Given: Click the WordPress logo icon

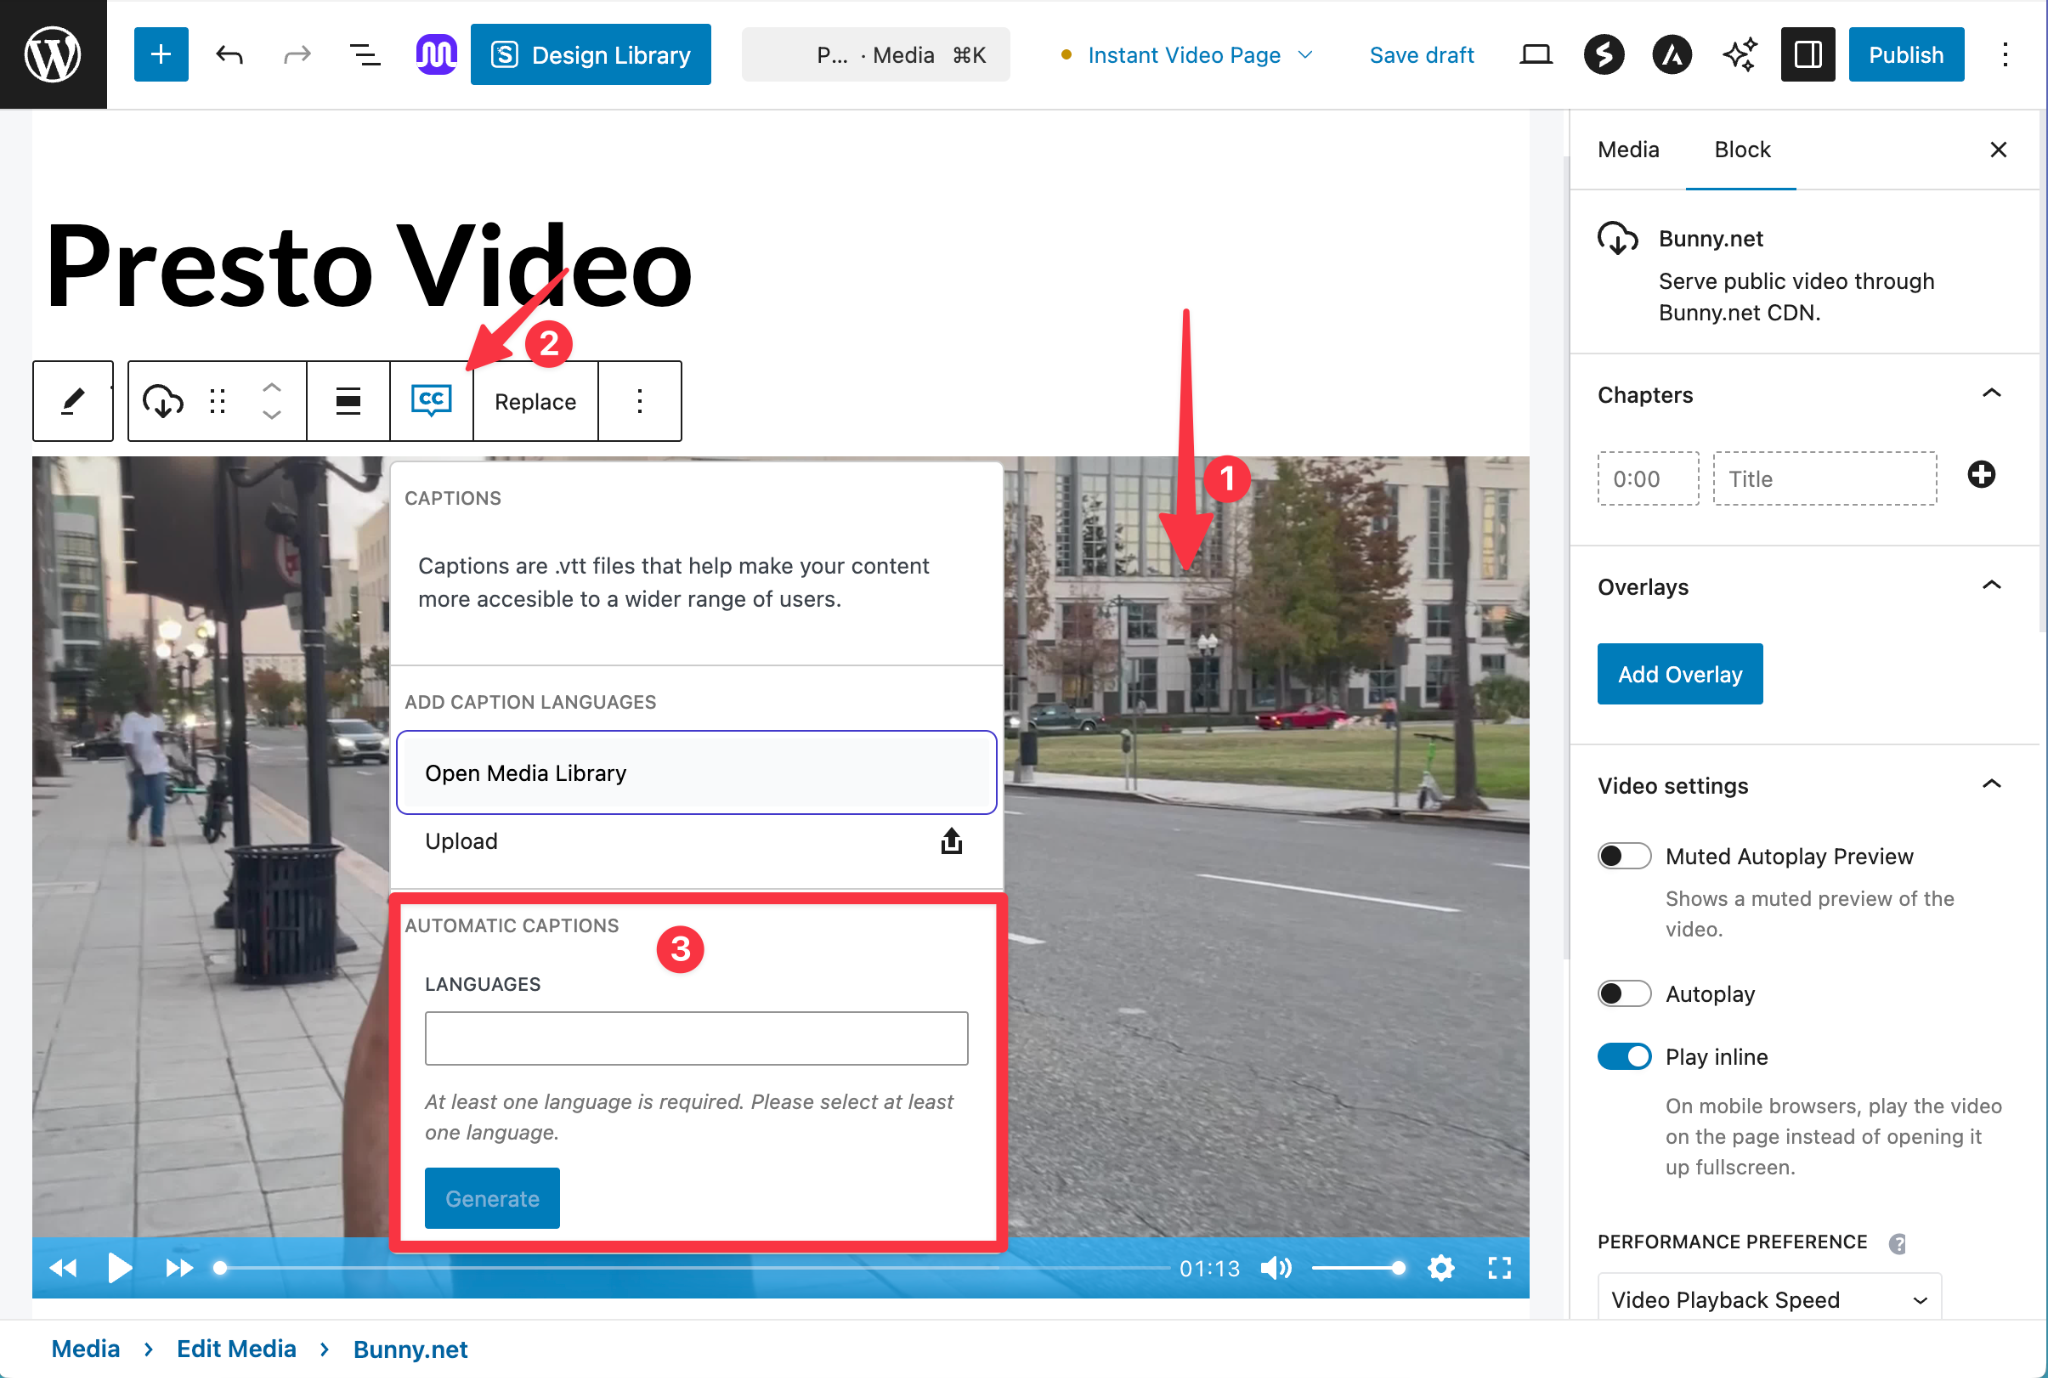Looking at the screenshot, I should (x=53, y=55).
